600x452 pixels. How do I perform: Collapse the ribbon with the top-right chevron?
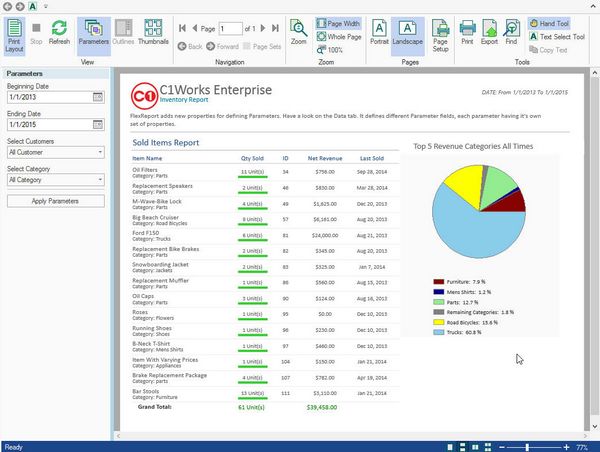click(x=593, y=6)
